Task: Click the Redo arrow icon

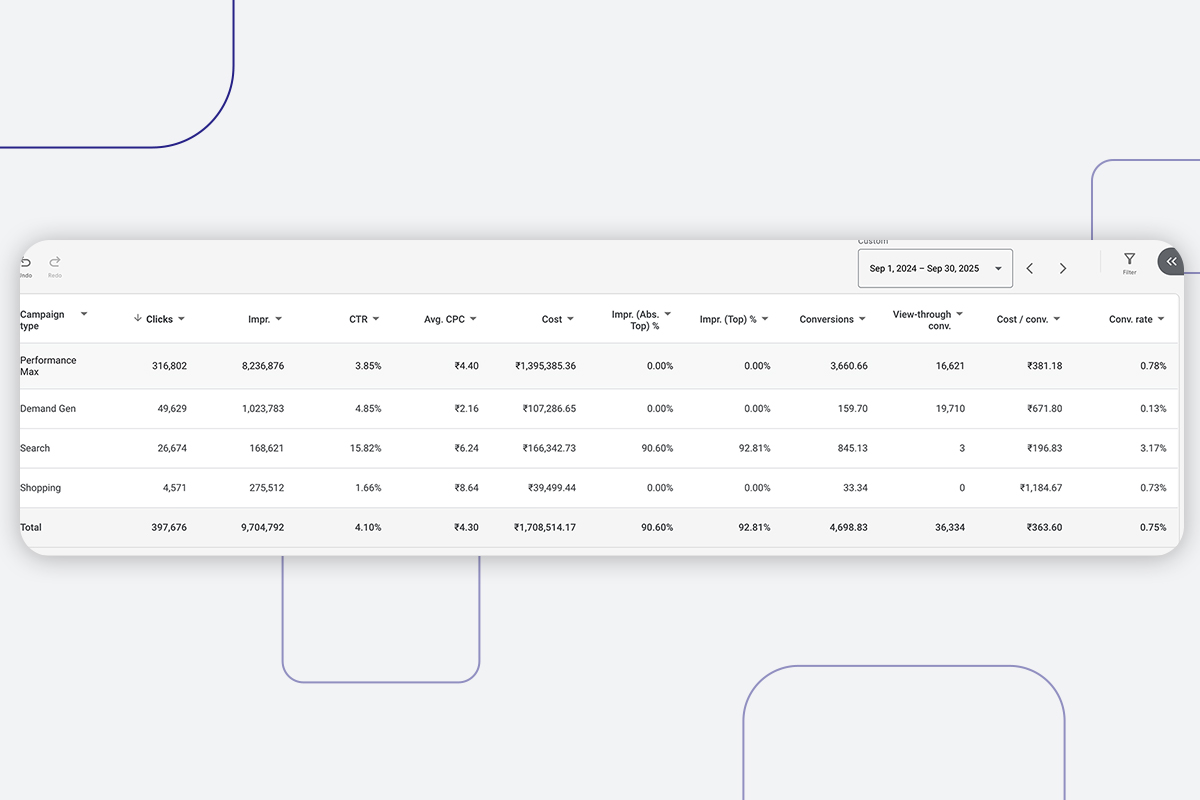Action: point(55,262)
